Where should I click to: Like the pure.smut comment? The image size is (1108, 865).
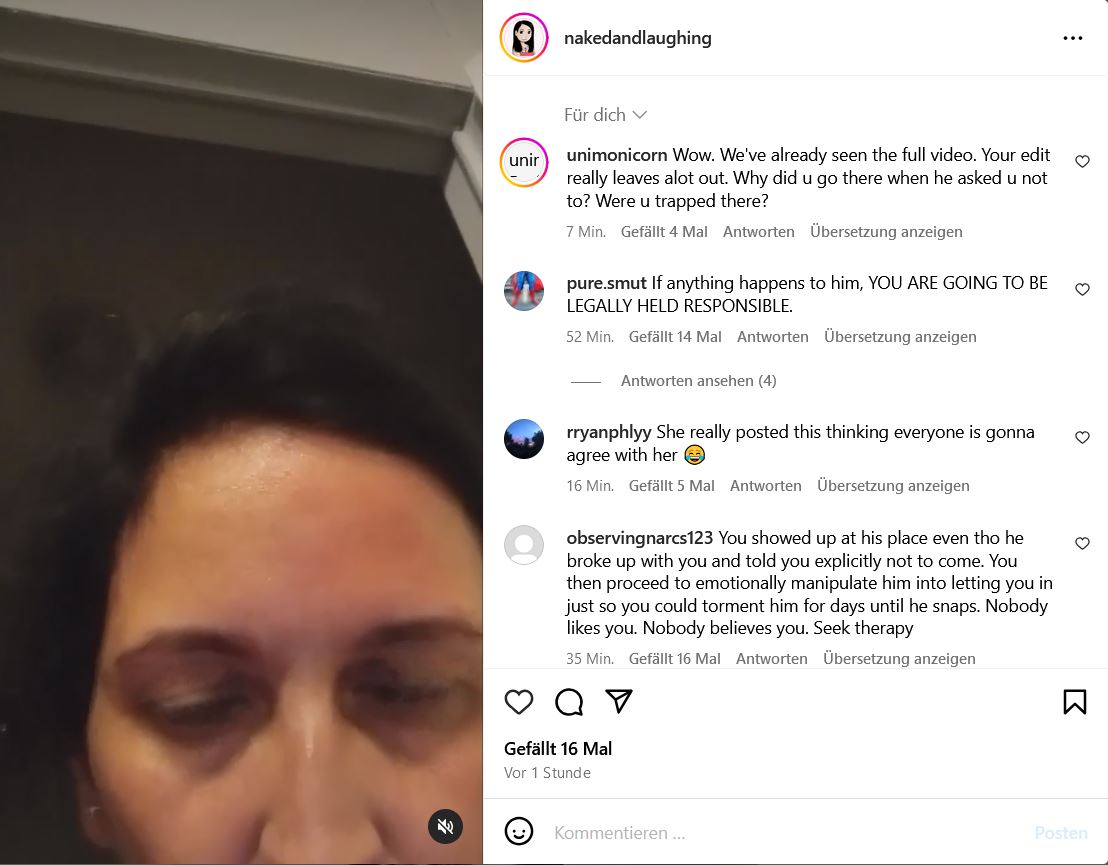click(x=1082, y=290)
